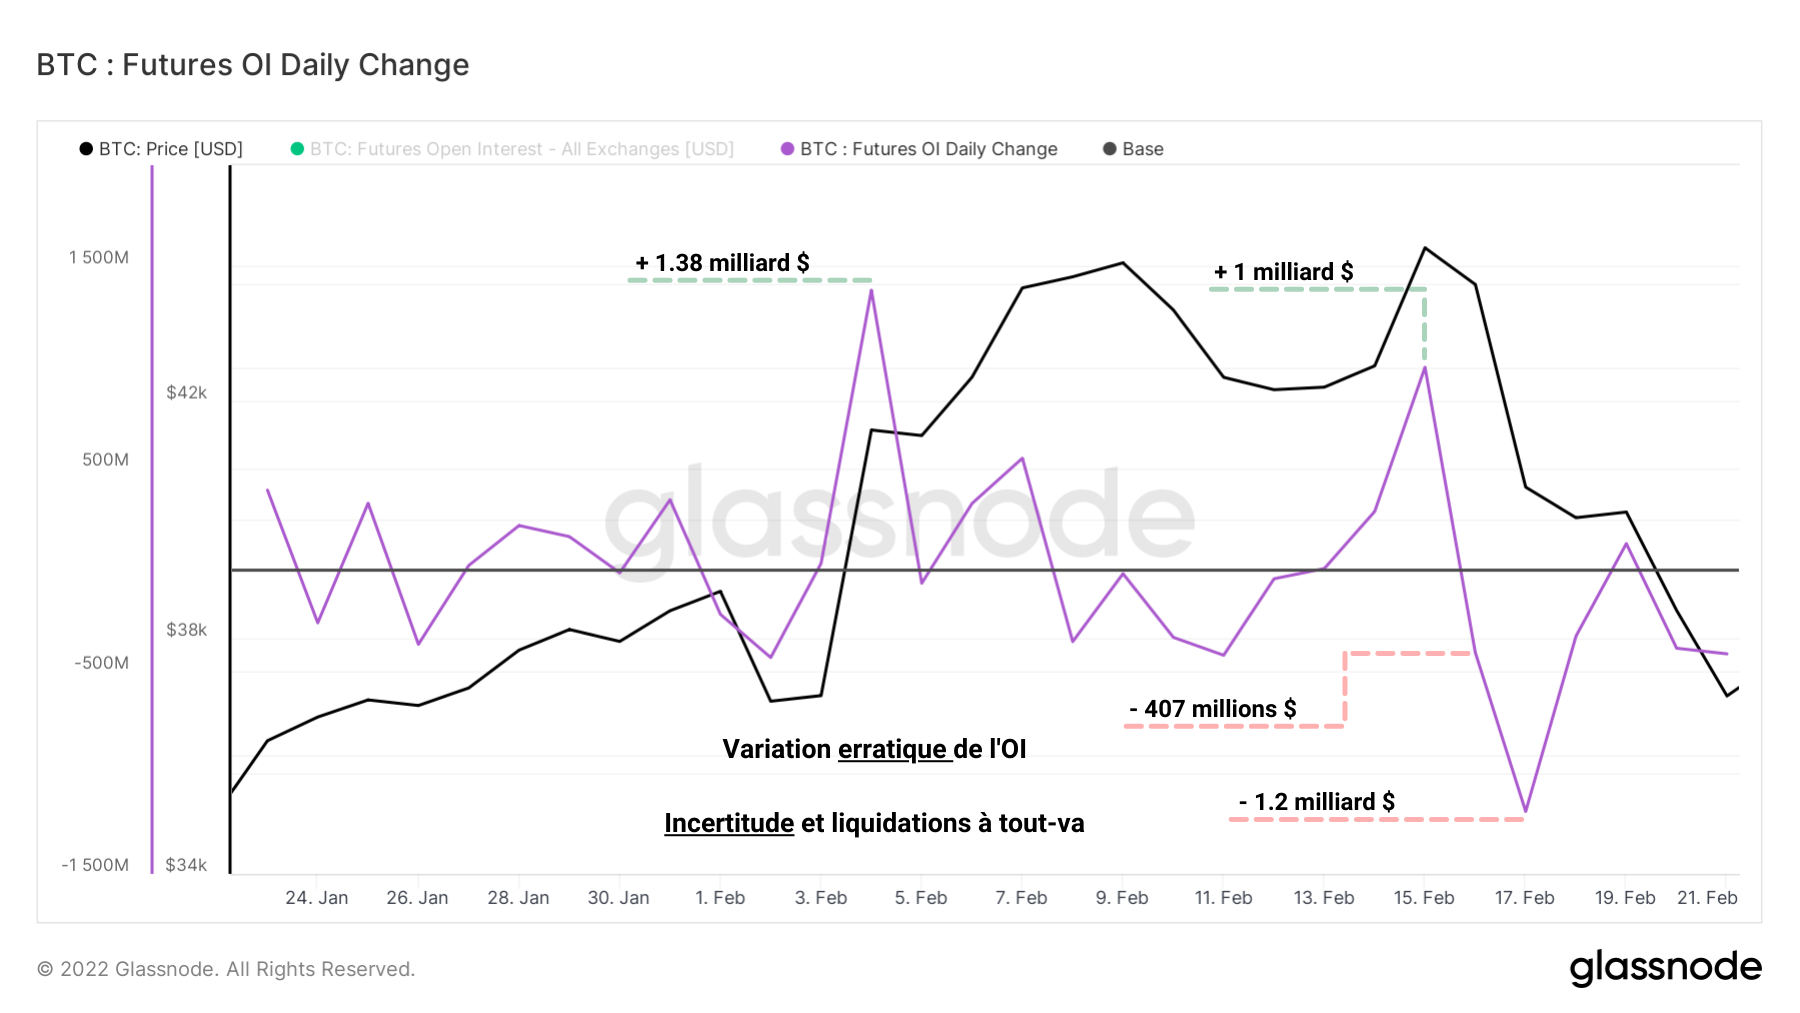Click the green Futures Open Interest legend dot
1800x1013 pixels.
point(297,149)
